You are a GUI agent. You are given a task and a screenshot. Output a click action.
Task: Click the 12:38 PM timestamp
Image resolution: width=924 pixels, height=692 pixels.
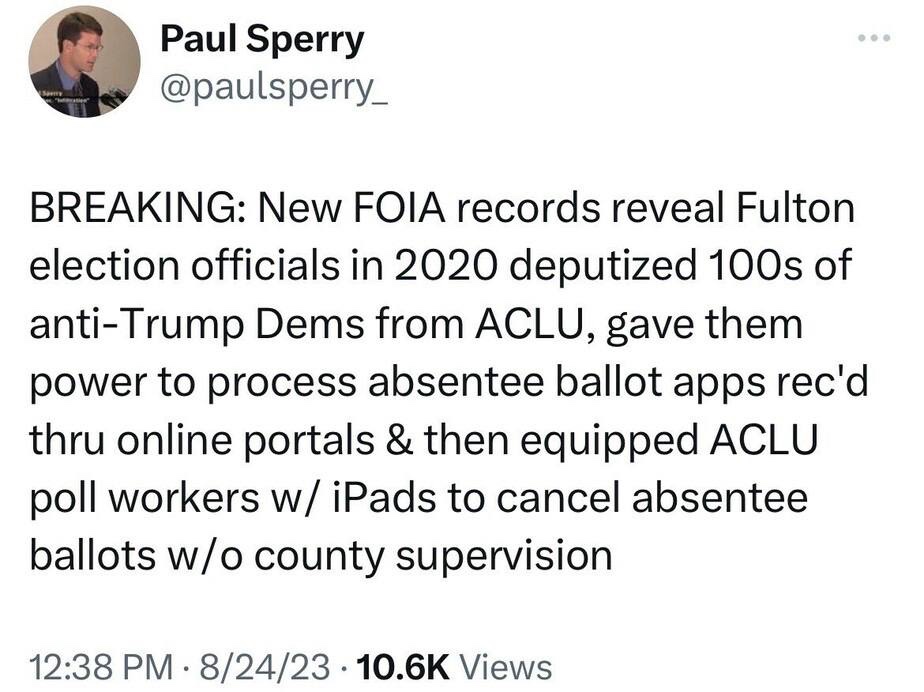[94, 666]
